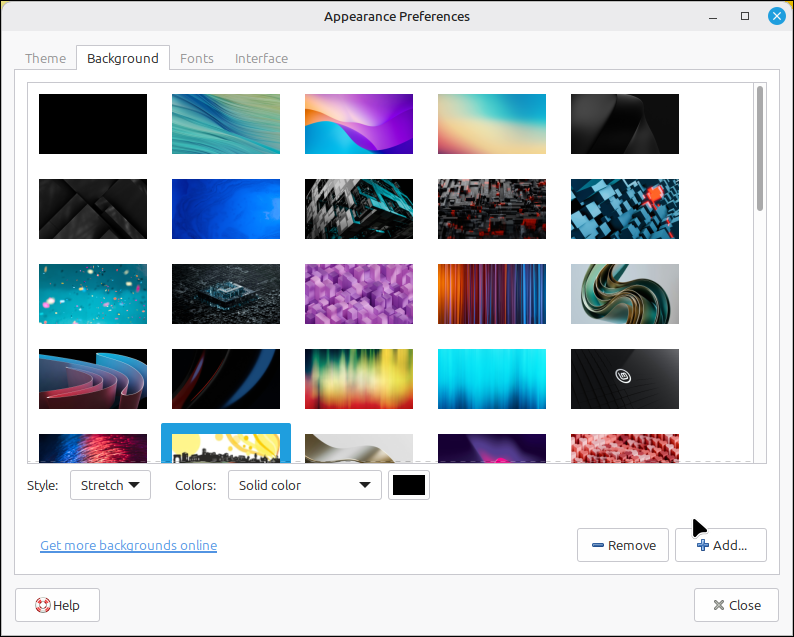Open the Fonts tab
Viewport: 794px width, 637px height.
click(197, 58)
